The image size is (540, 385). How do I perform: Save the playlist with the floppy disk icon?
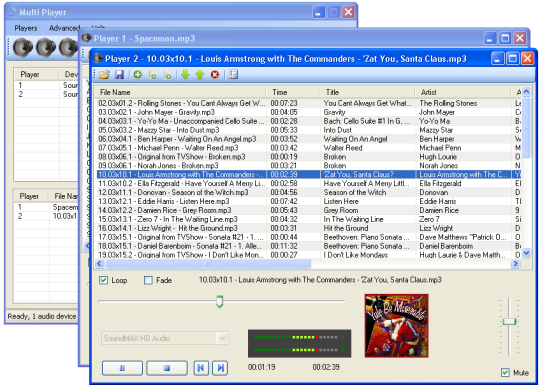(x=120, y=74)
